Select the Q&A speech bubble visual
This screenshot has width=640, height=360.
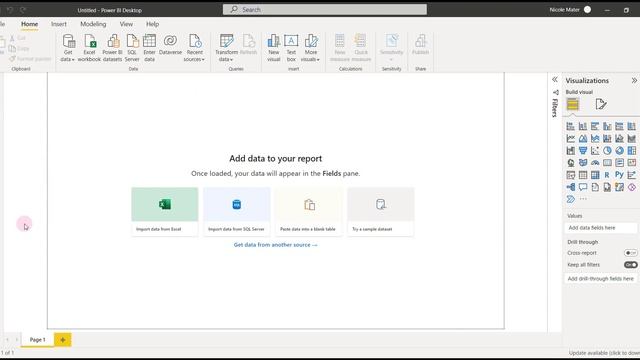583,187
